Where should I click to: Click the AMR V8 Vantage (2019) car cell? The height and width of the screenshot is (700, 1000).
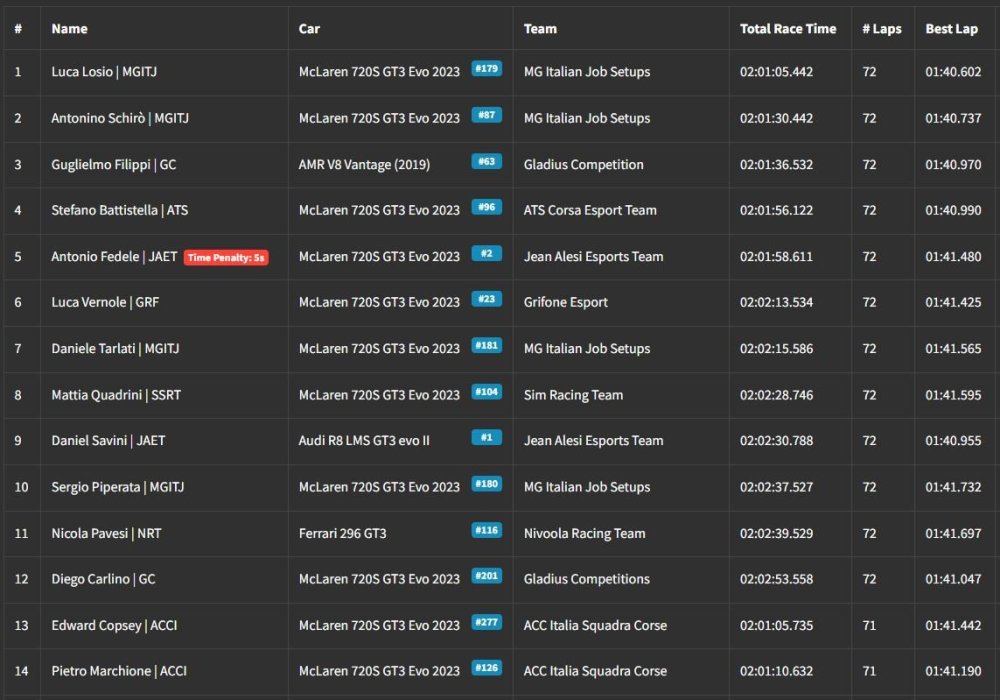click(x=364, y=164)
